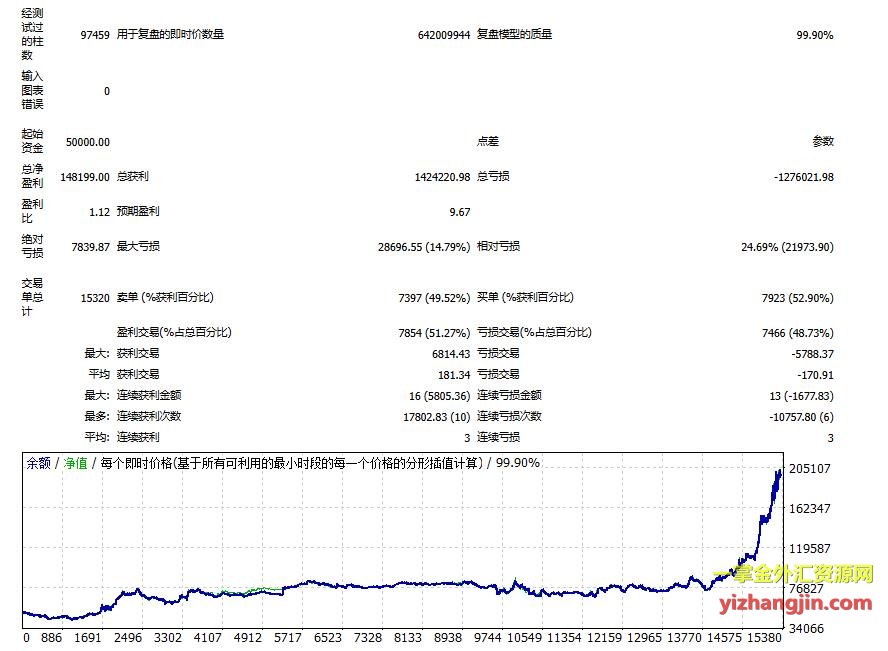Open the yizhangjin.com watermark link
This screenshot has height=651, width=888.
(x=793, y=602)
